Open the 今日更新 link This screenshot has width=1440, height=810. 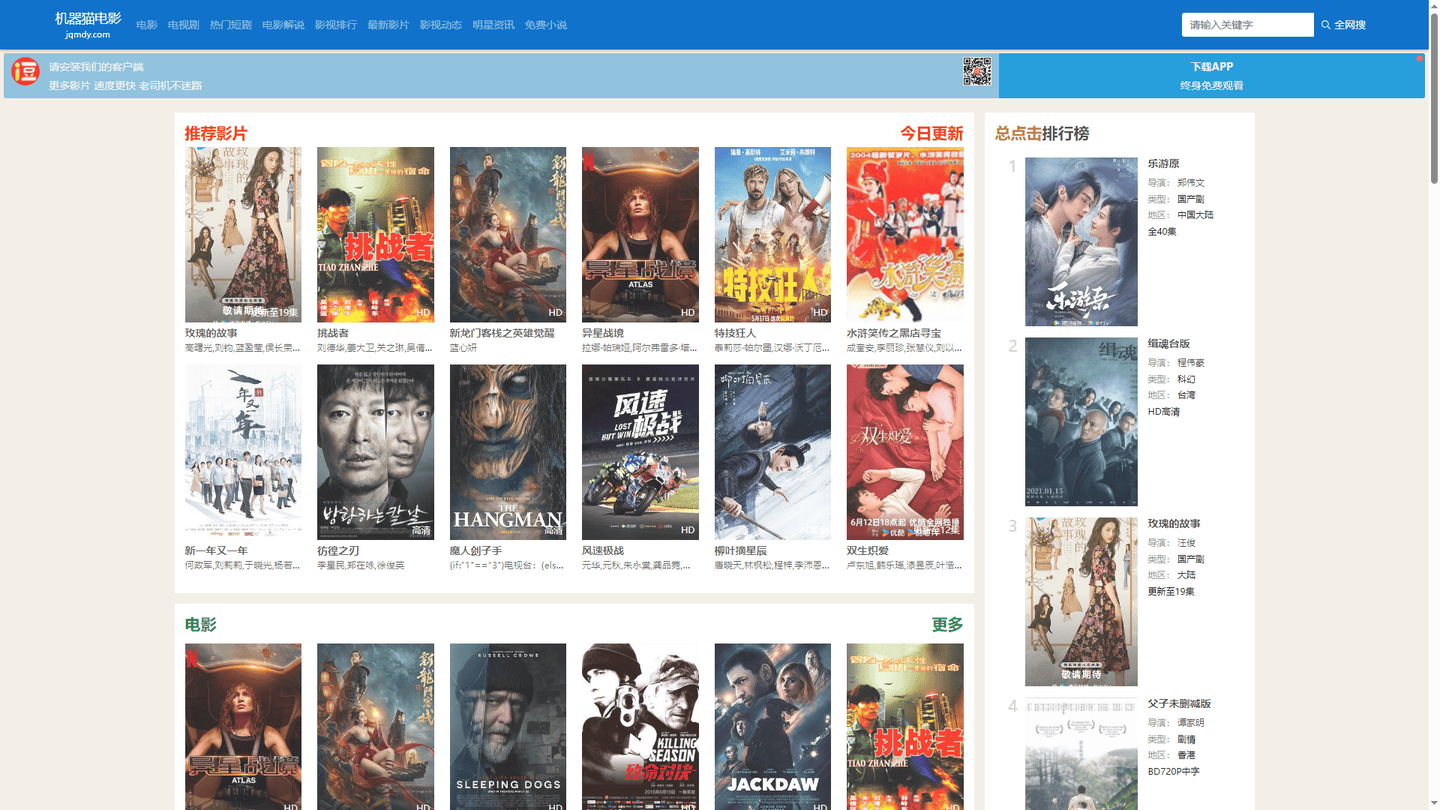click(931, 134)
